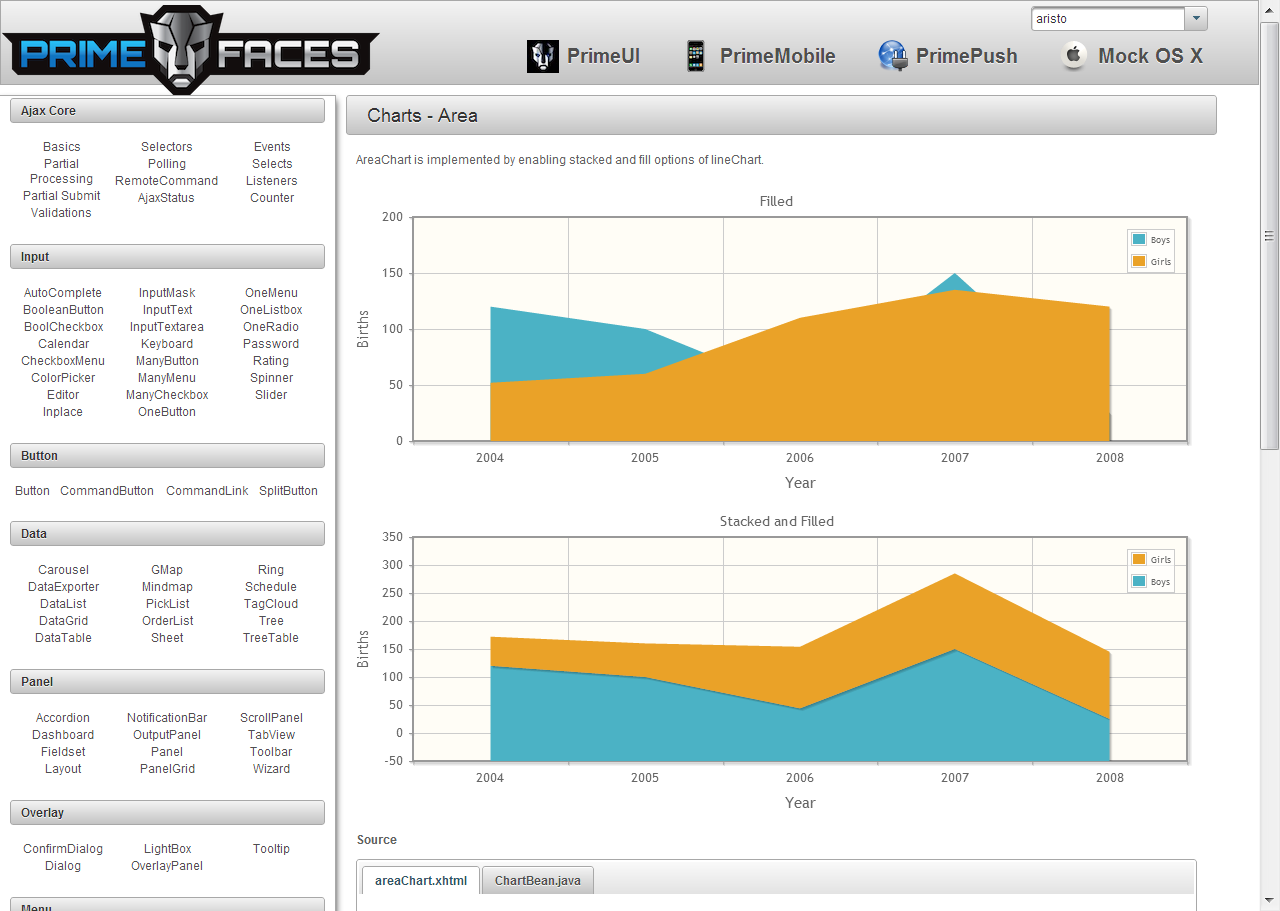The height and width of the screenshot is (911, 1280).
Task: Collapse the Ajax Core panel header
Action: [x=166, y=110]
